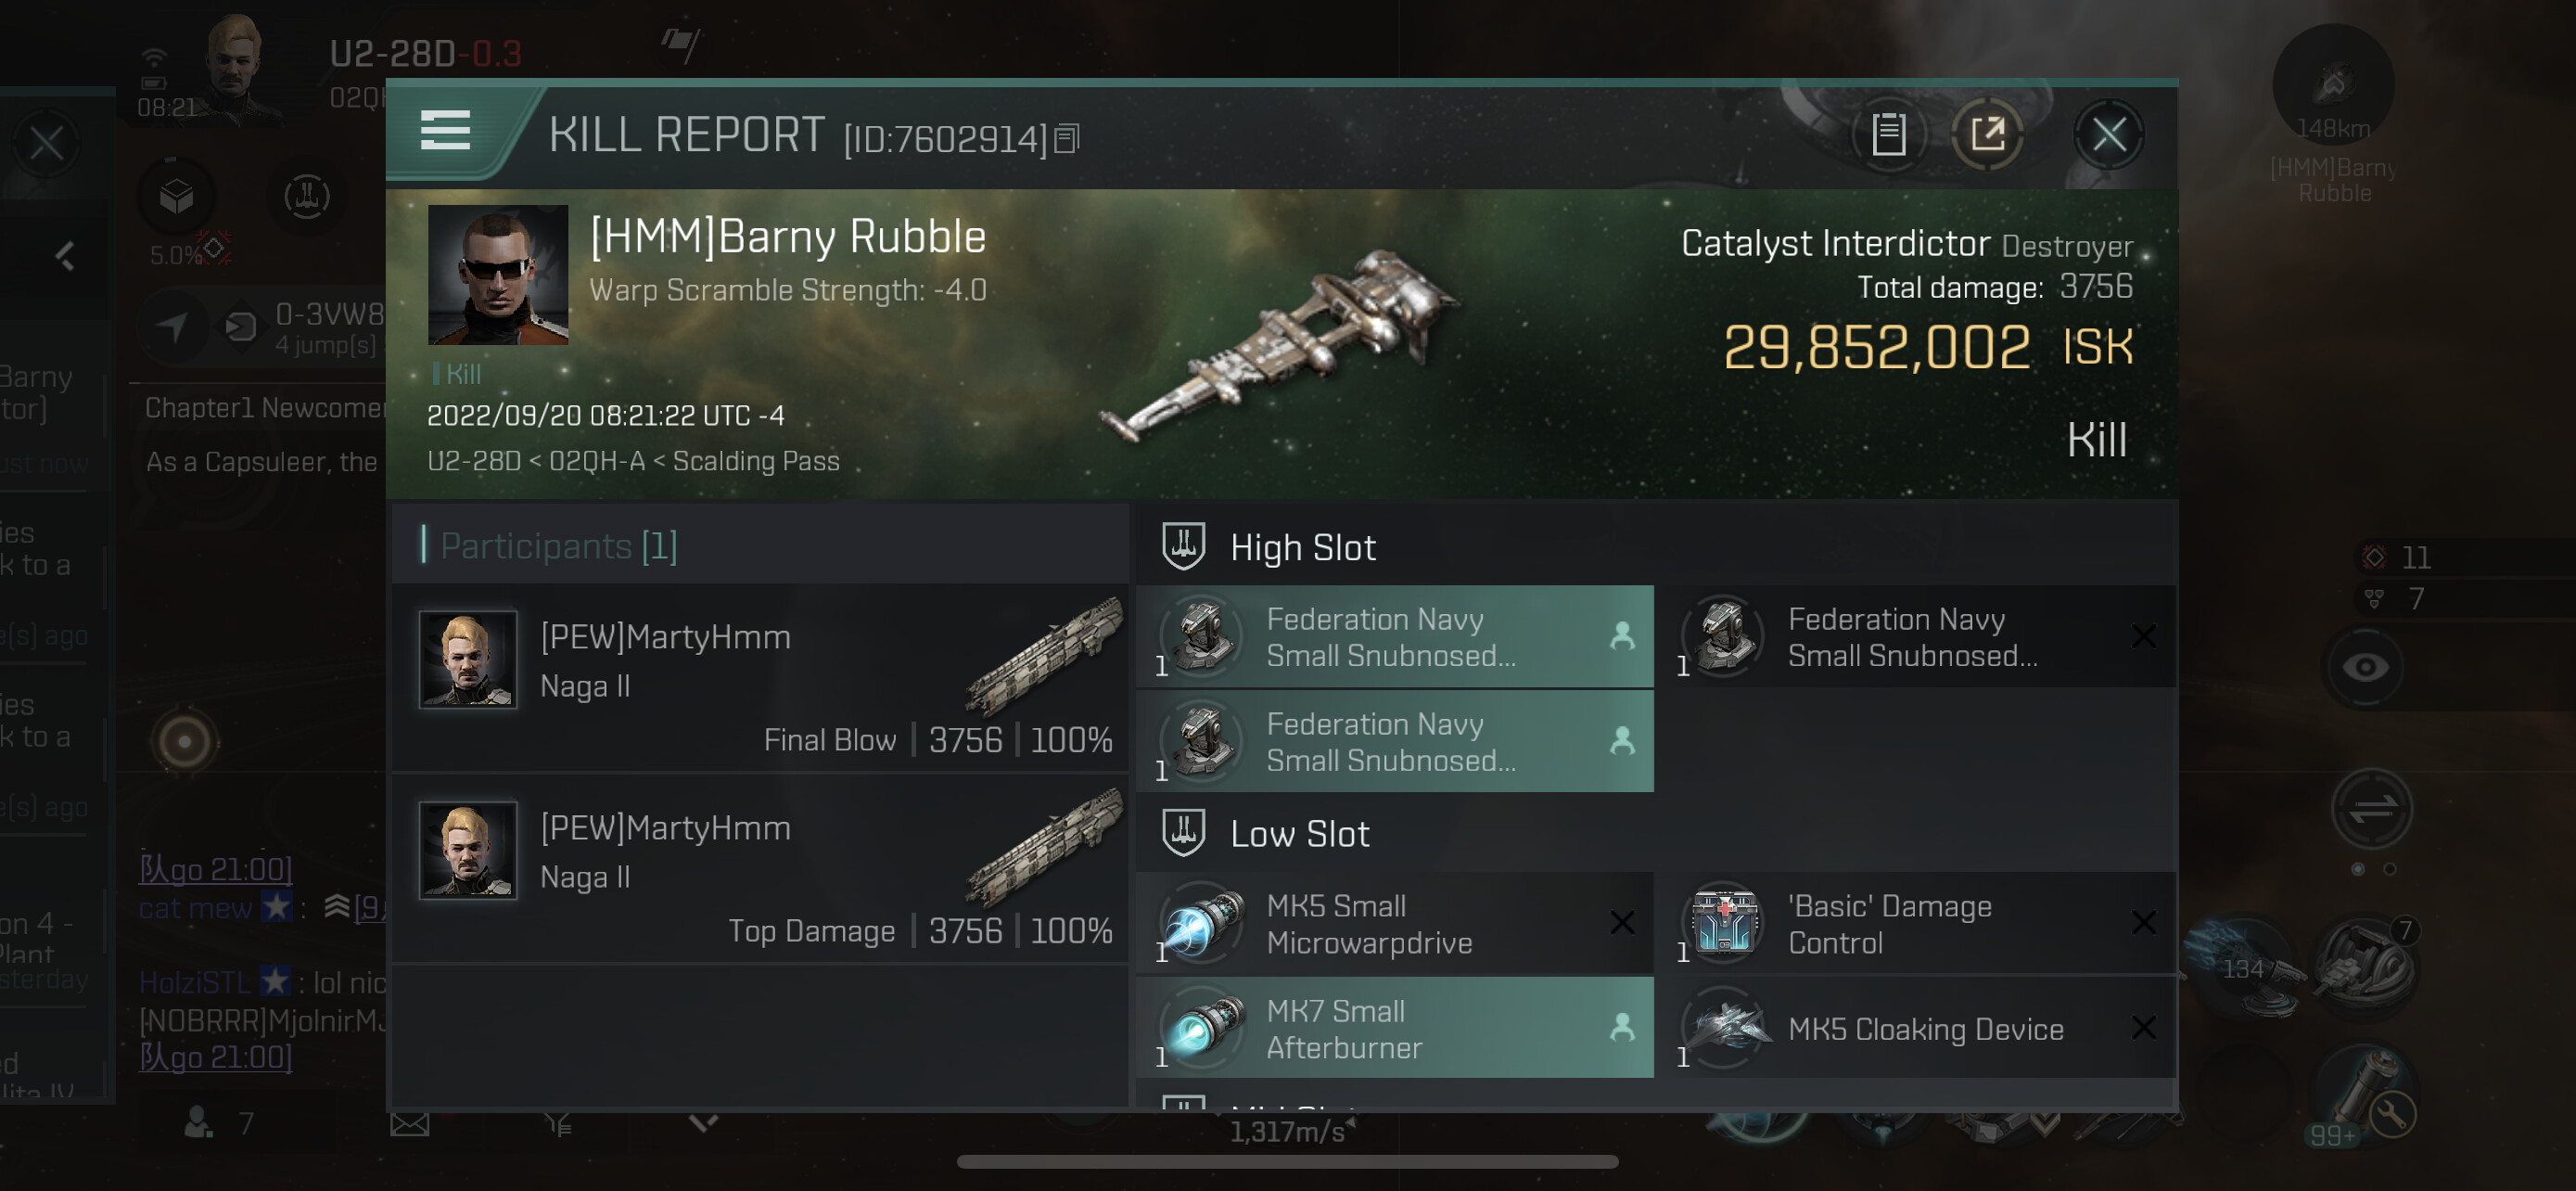Select the MK7 Small Afterburner module
Screen dimensions: 2576x1191
pyautogui.click(x=1395, y=1028)
